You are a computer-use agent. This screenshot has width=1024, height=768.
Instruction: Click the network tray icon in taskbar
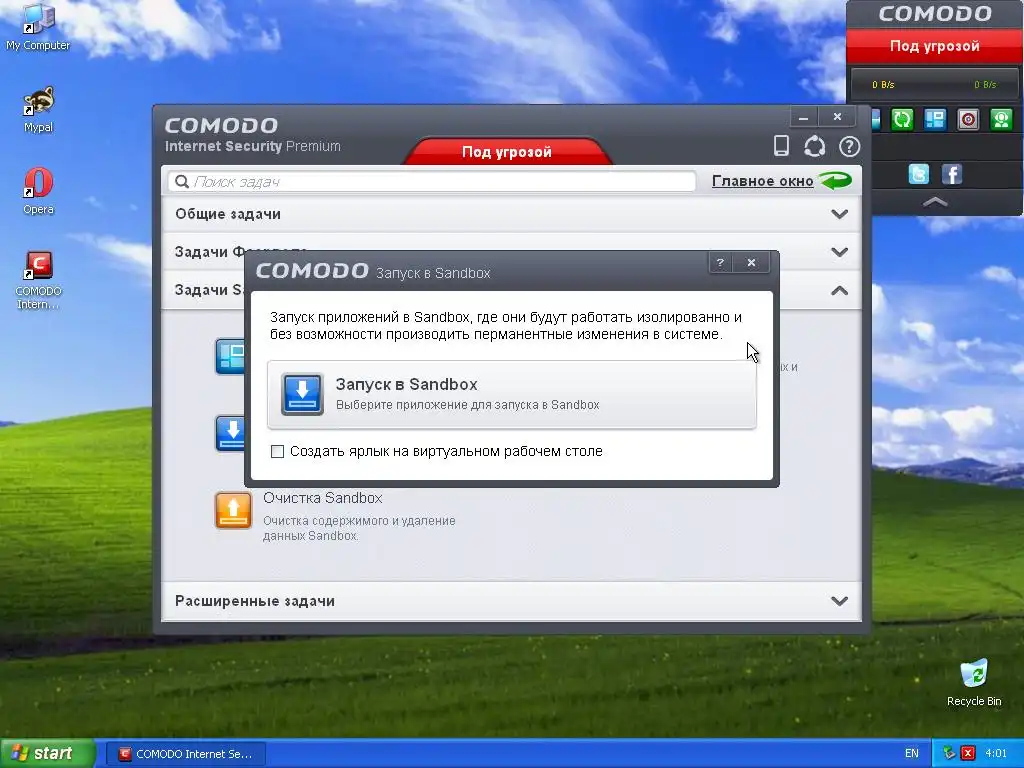950,754
